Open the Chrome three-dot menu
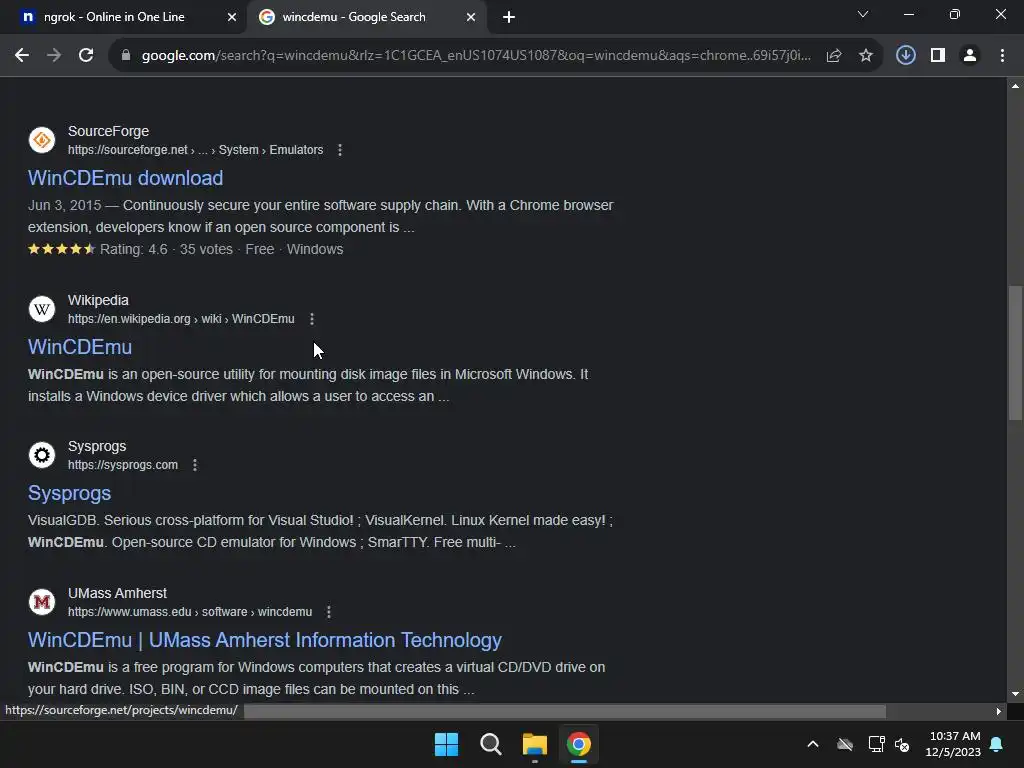This screenshot has width=1024, height=768. click(1002, 56)
